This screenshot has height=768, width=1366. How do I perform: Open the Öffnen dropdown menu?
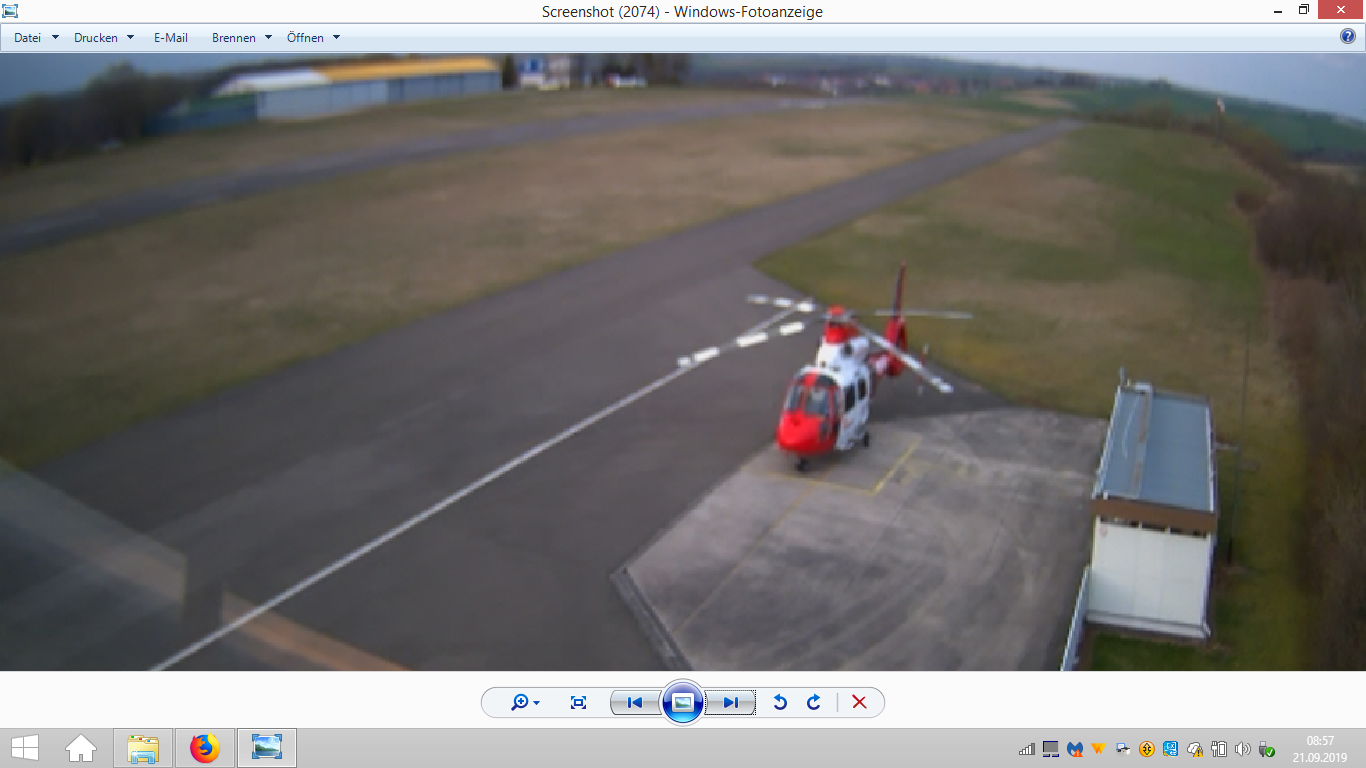313,38
